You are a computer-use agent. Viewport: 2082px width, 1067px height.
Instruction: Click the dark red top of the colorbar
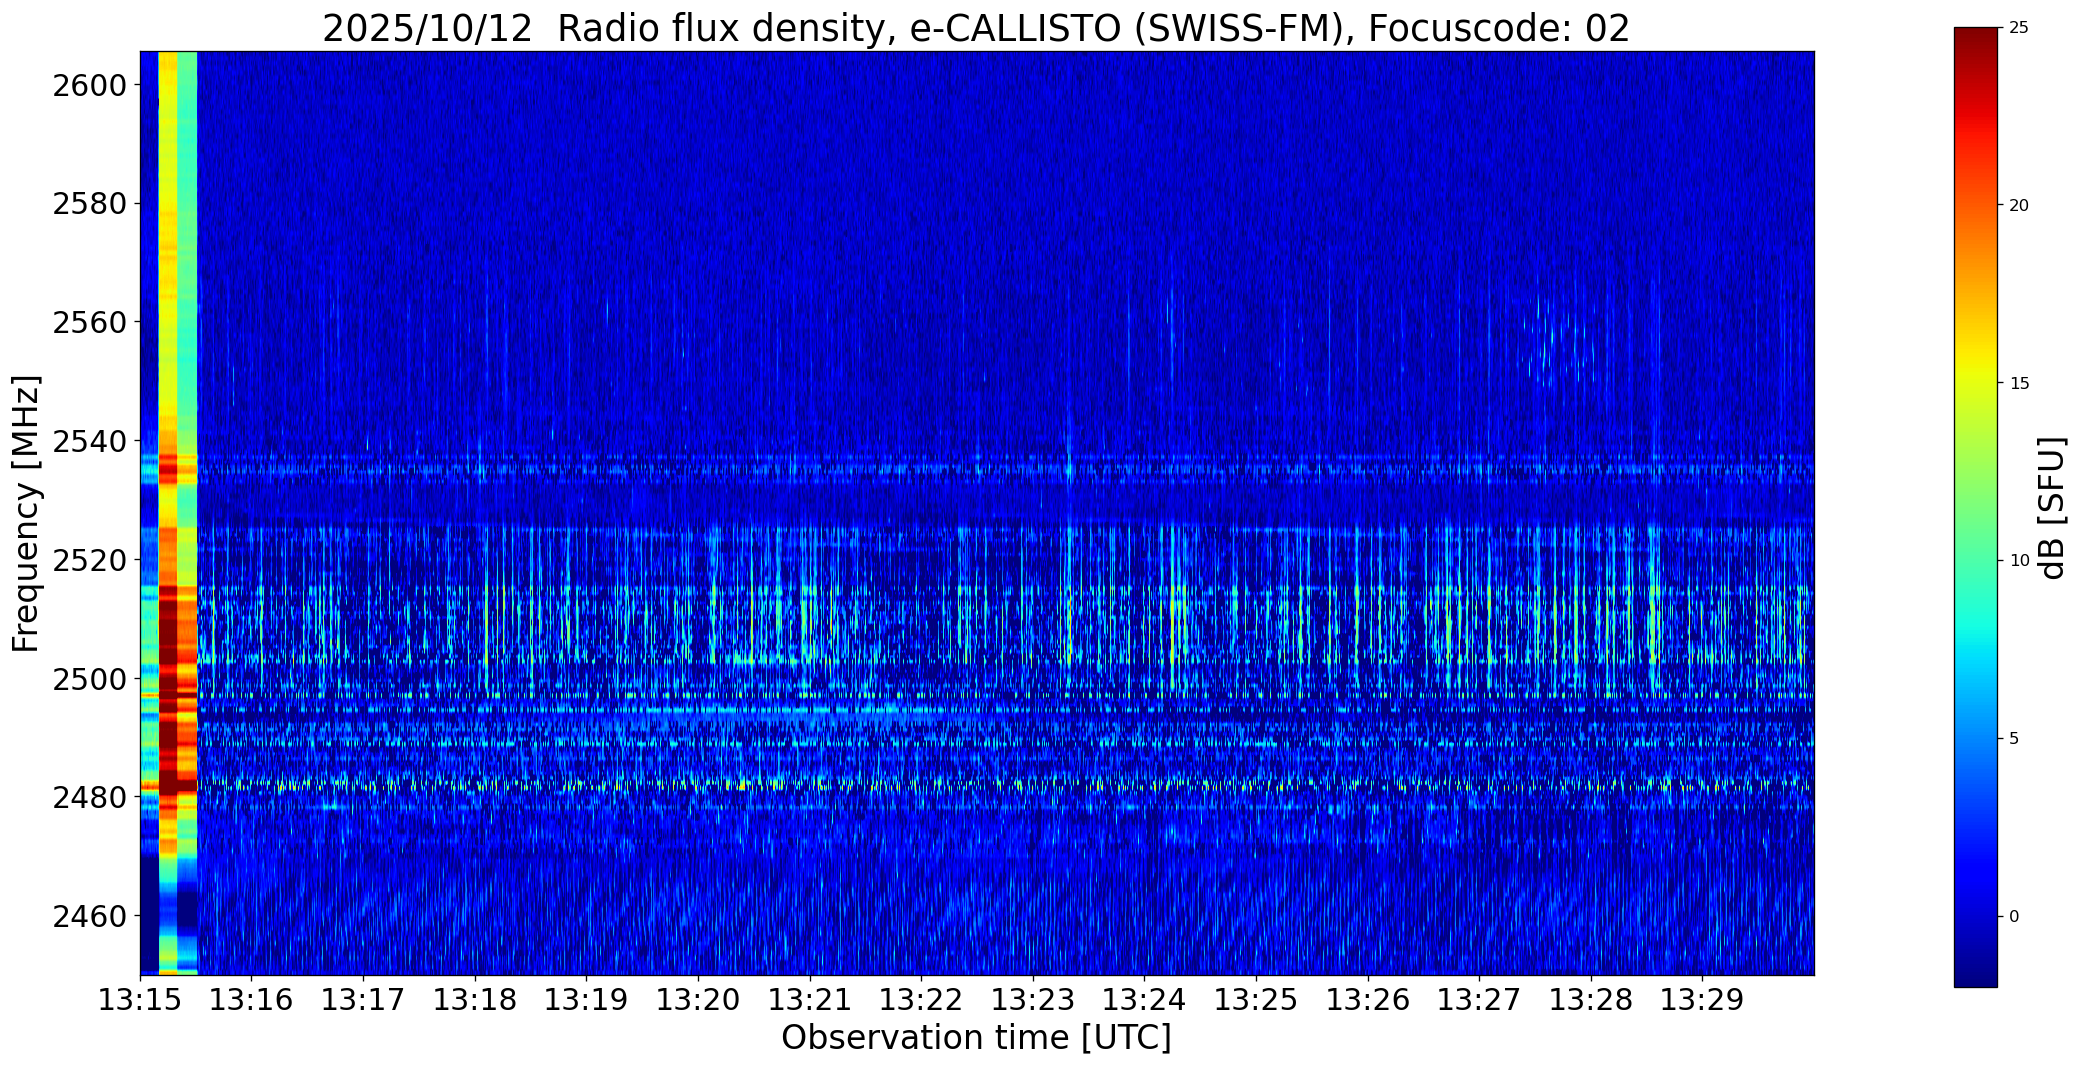(1975, 45)
